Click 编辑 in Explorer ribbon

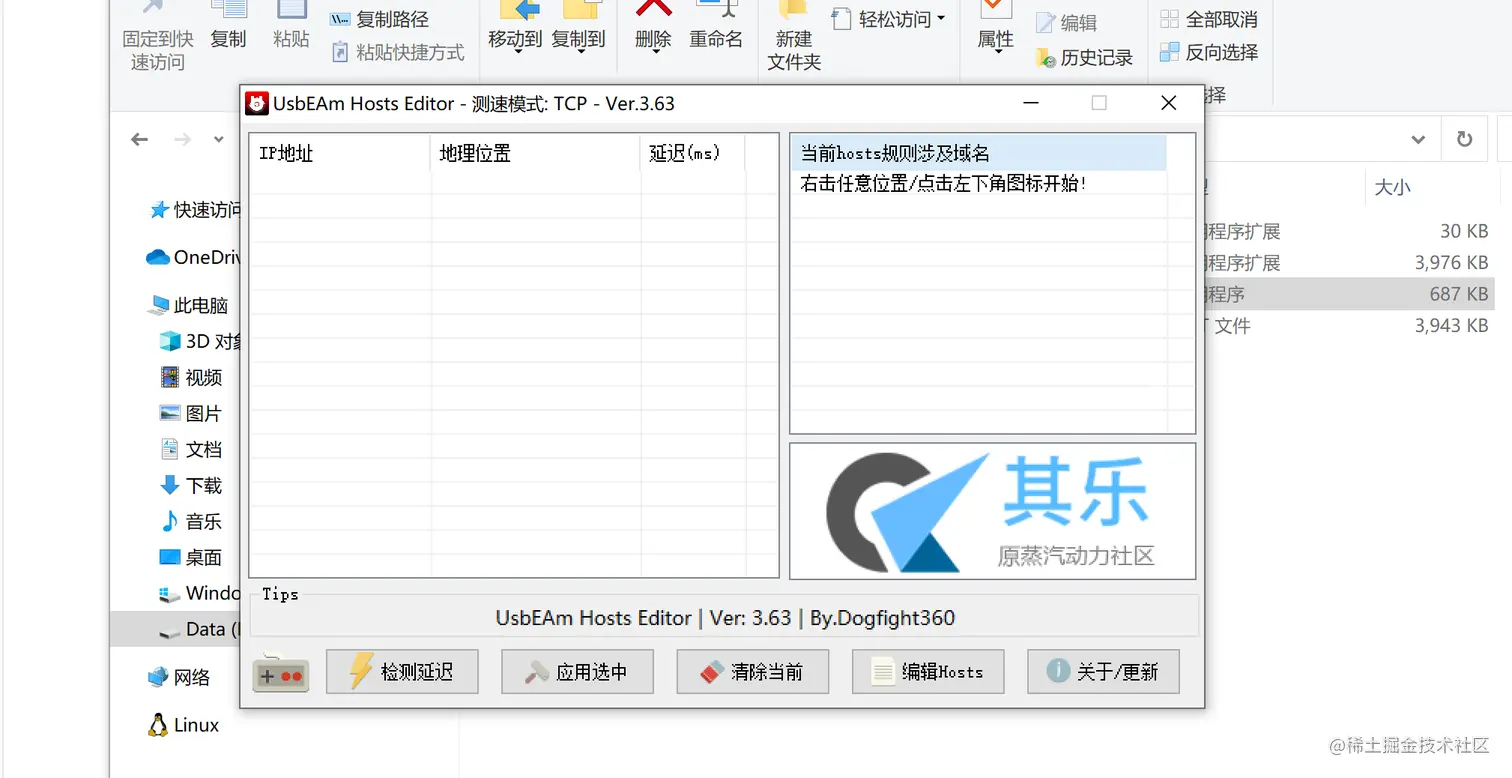coord(1067,23)
